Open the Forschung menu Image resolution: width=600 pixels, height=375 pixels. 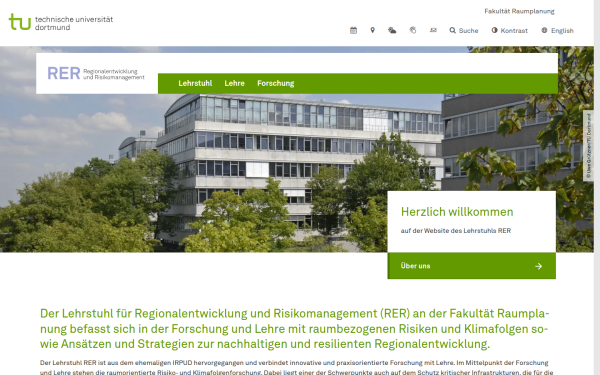(x=276, y=83)
